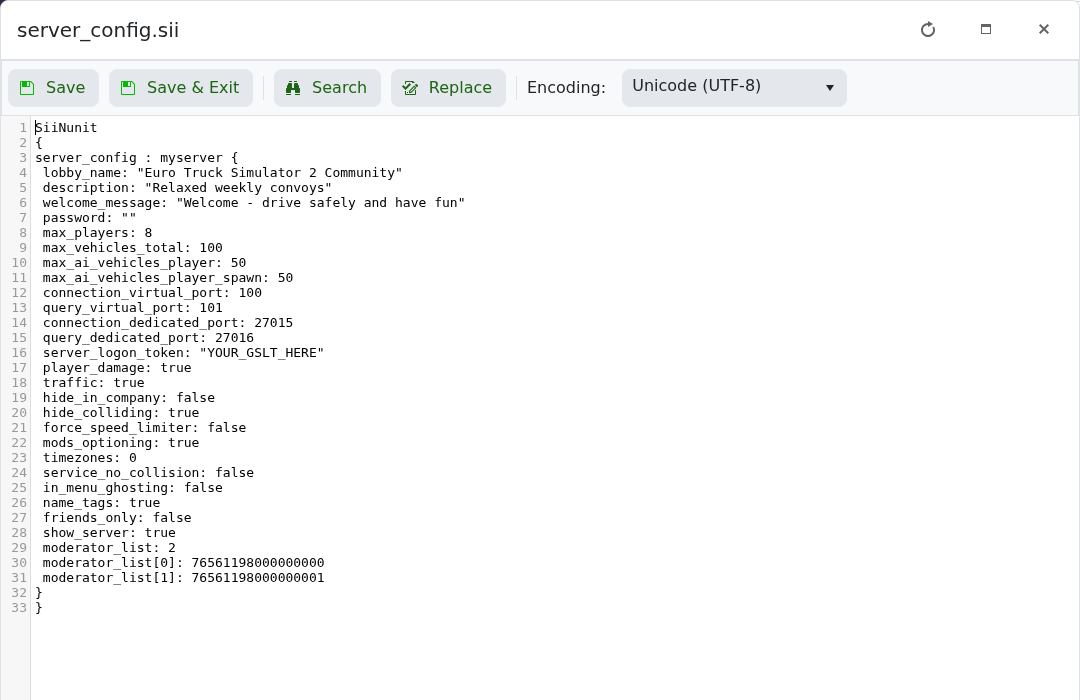
Task: Open the Search tool
Action: pyautogui.click(x=327, y=88)
